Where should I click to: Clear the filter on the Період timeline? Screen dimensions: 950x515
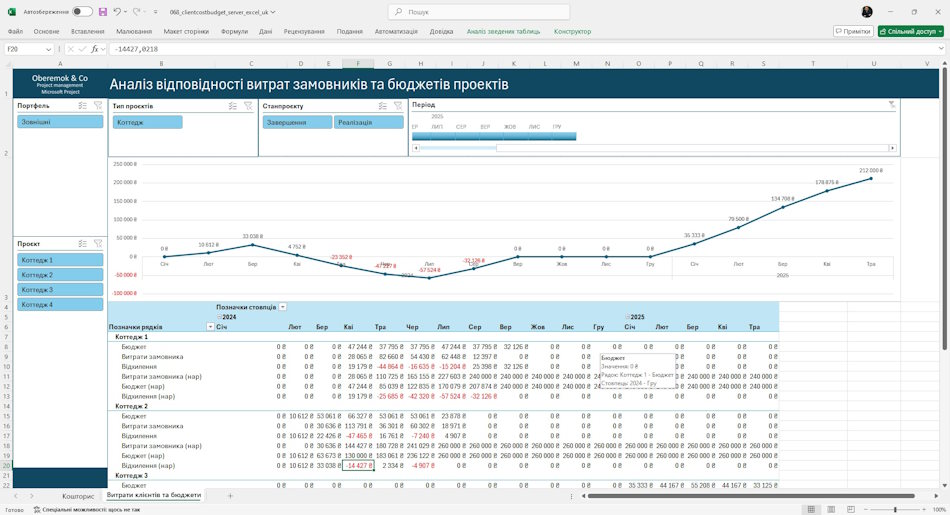892,105
